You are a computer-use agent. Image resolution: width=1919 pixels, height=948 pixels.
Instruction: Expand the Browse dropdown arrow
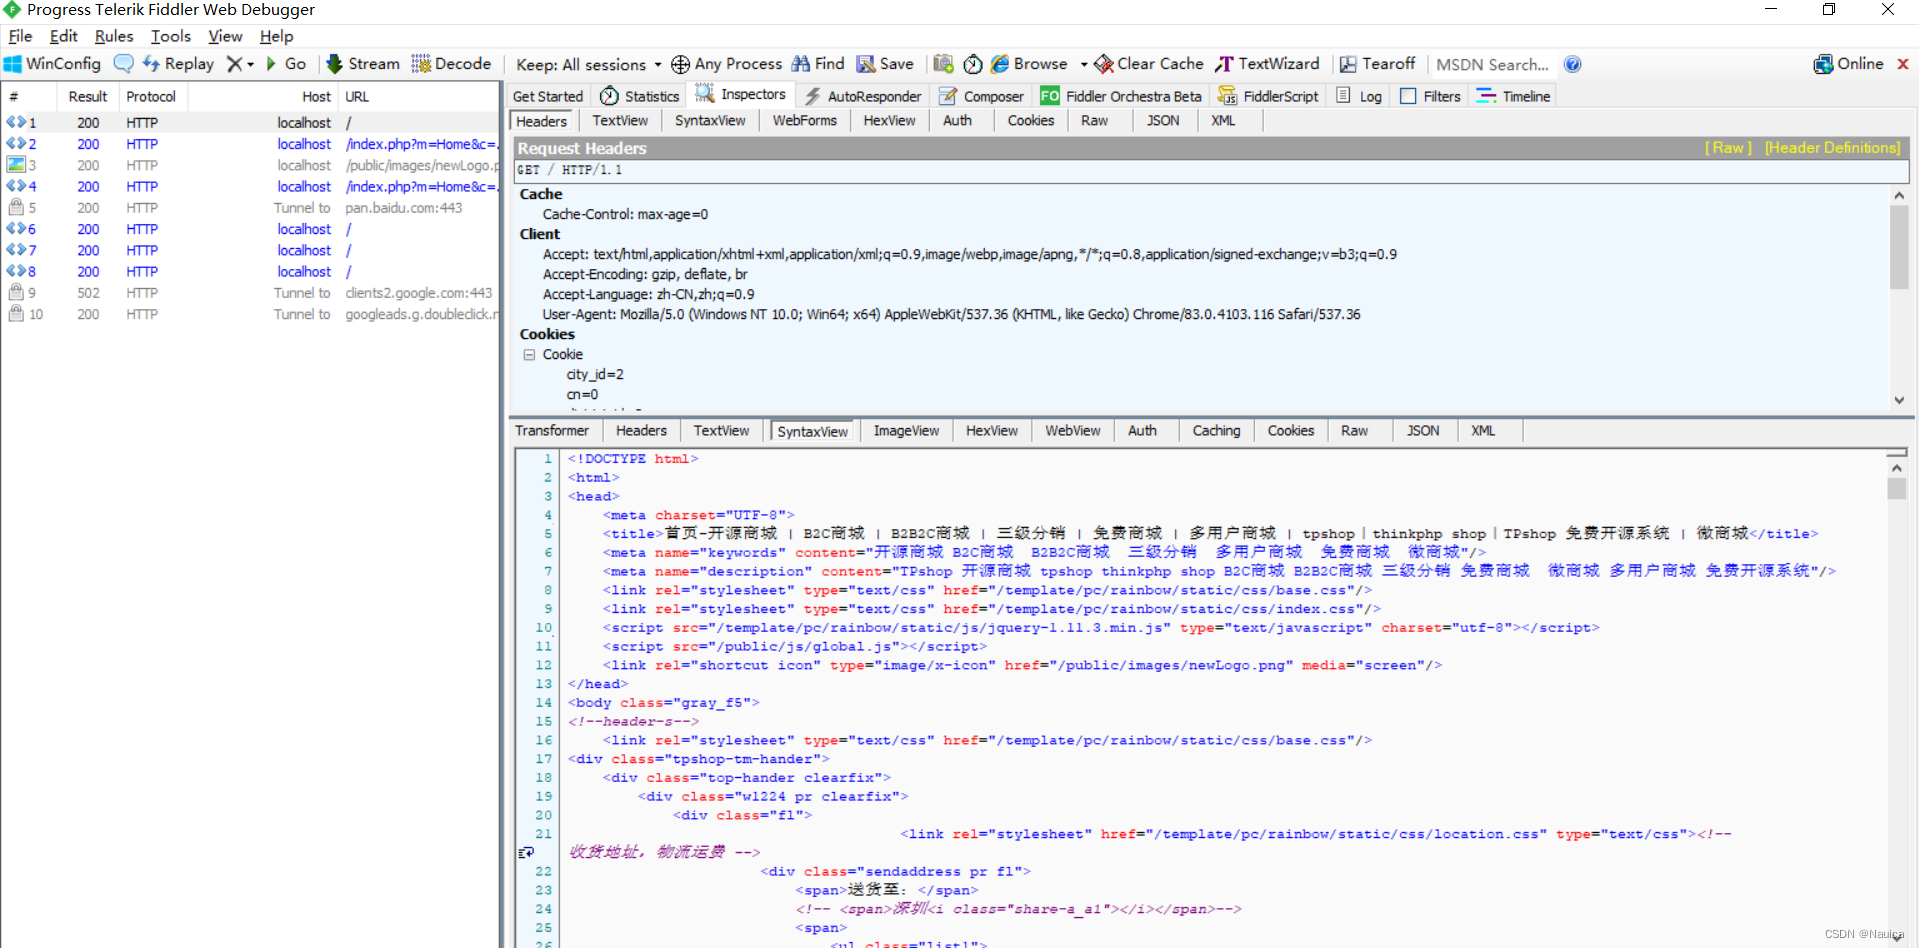pyautogui.click(x=1084, y=64)
